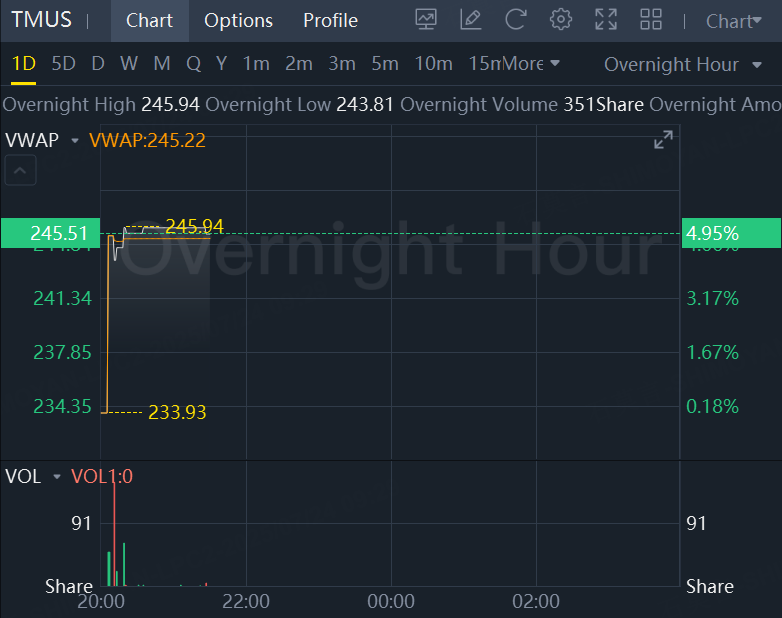The image size is (782, 618).
Task: Open the multi-chart grid layout icon
Action: 651,20
